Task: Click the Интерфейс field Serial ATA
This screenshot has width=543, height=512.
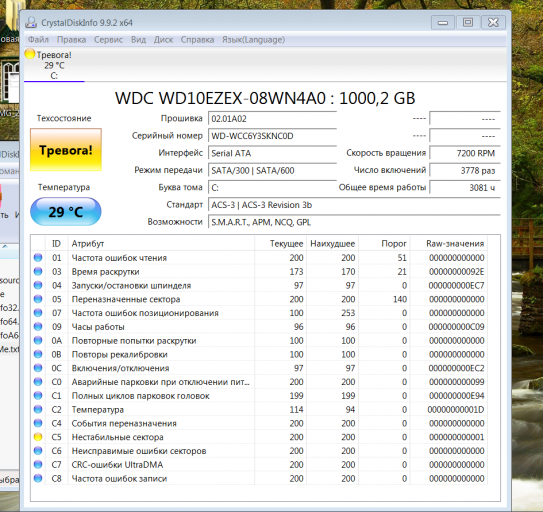Action: (x=272, y=153)
